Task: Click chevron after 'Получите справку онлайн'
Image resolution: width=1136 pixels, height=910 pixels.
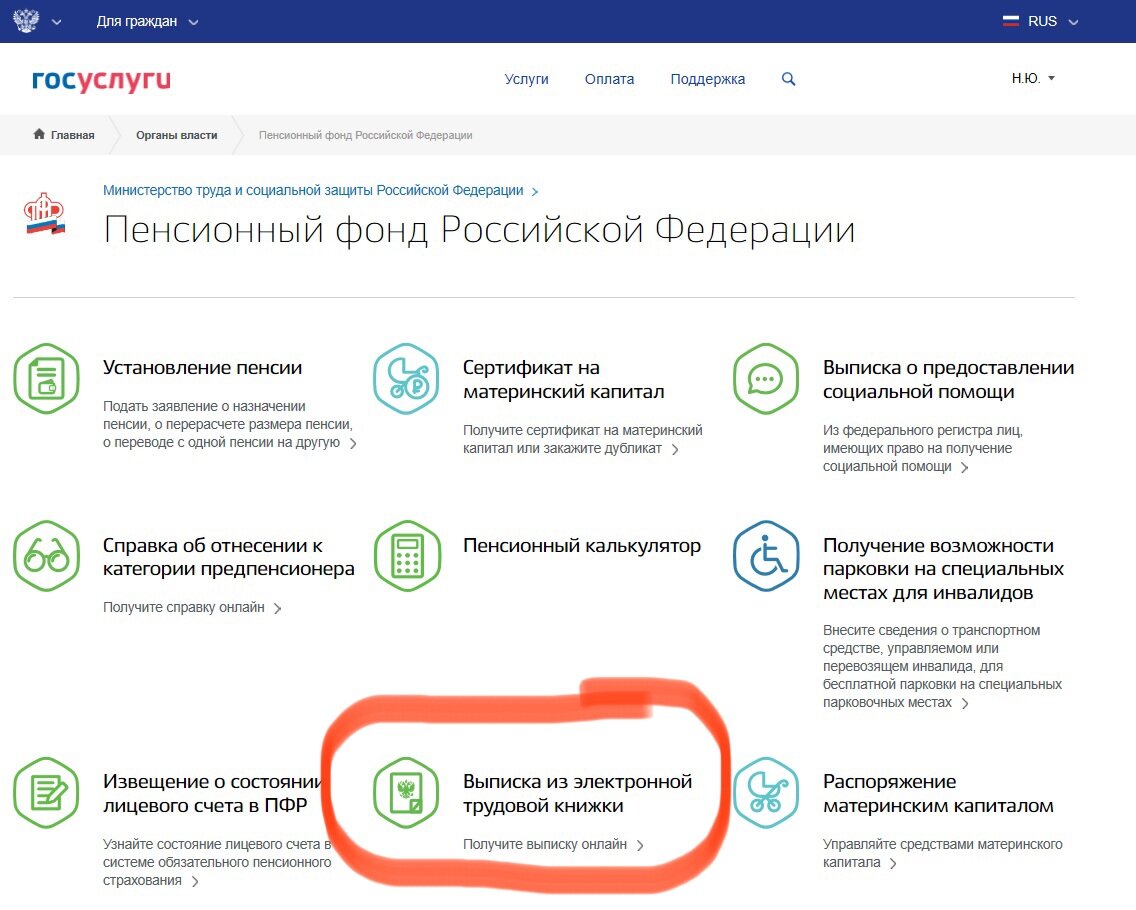Action: tap(277, 609)
